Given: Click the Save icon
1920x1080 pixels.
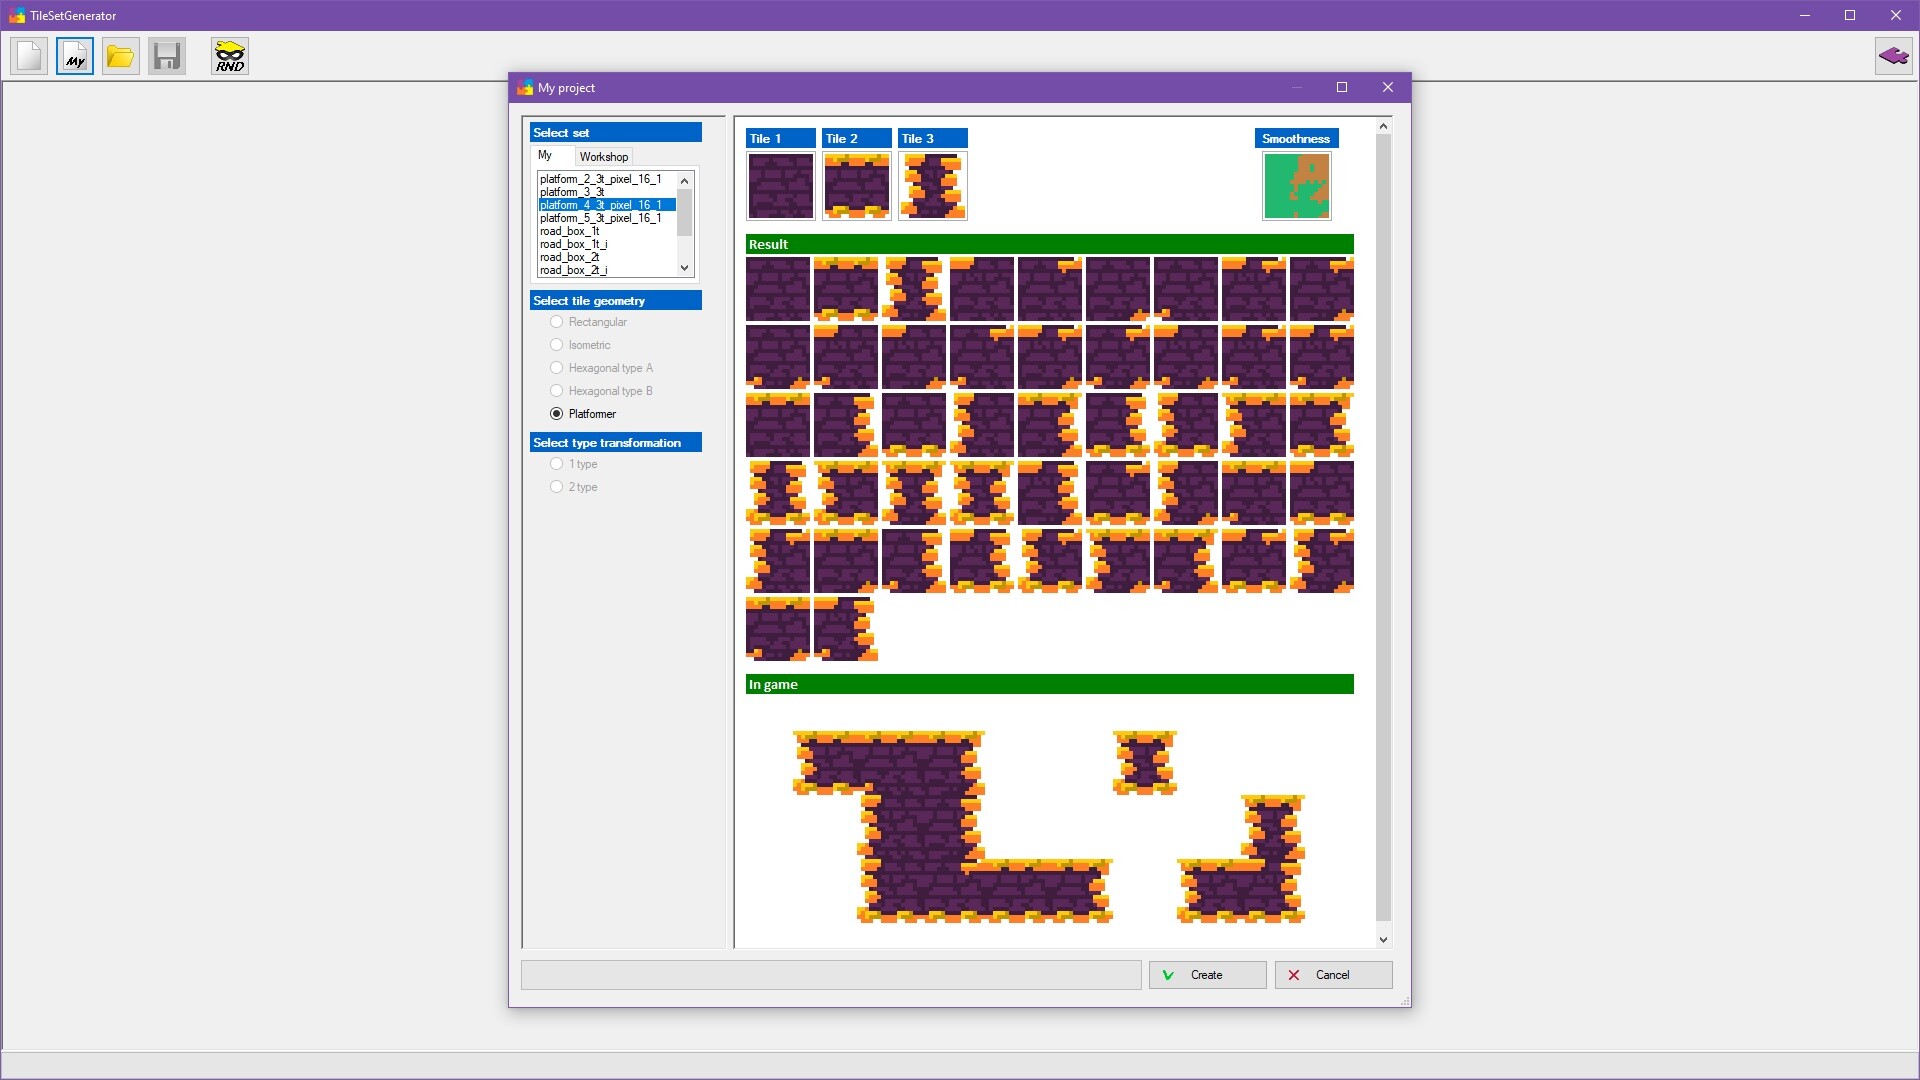Looking at the screenshot, I should (x=166, y=56).
